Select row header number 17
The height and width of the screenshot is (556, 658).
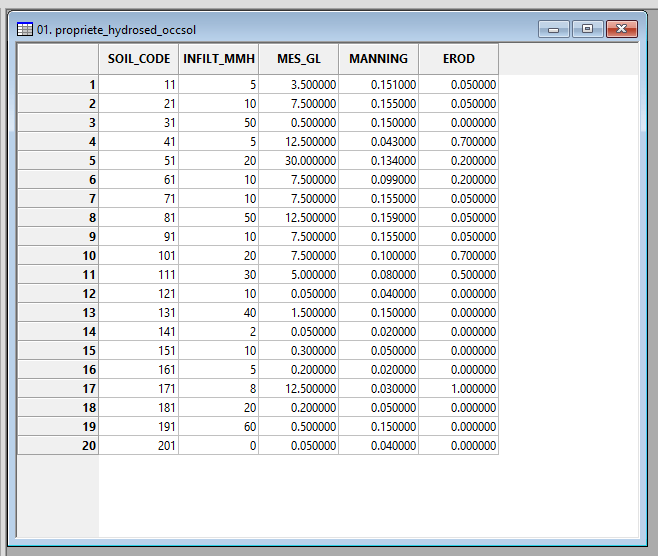[58, 389]
